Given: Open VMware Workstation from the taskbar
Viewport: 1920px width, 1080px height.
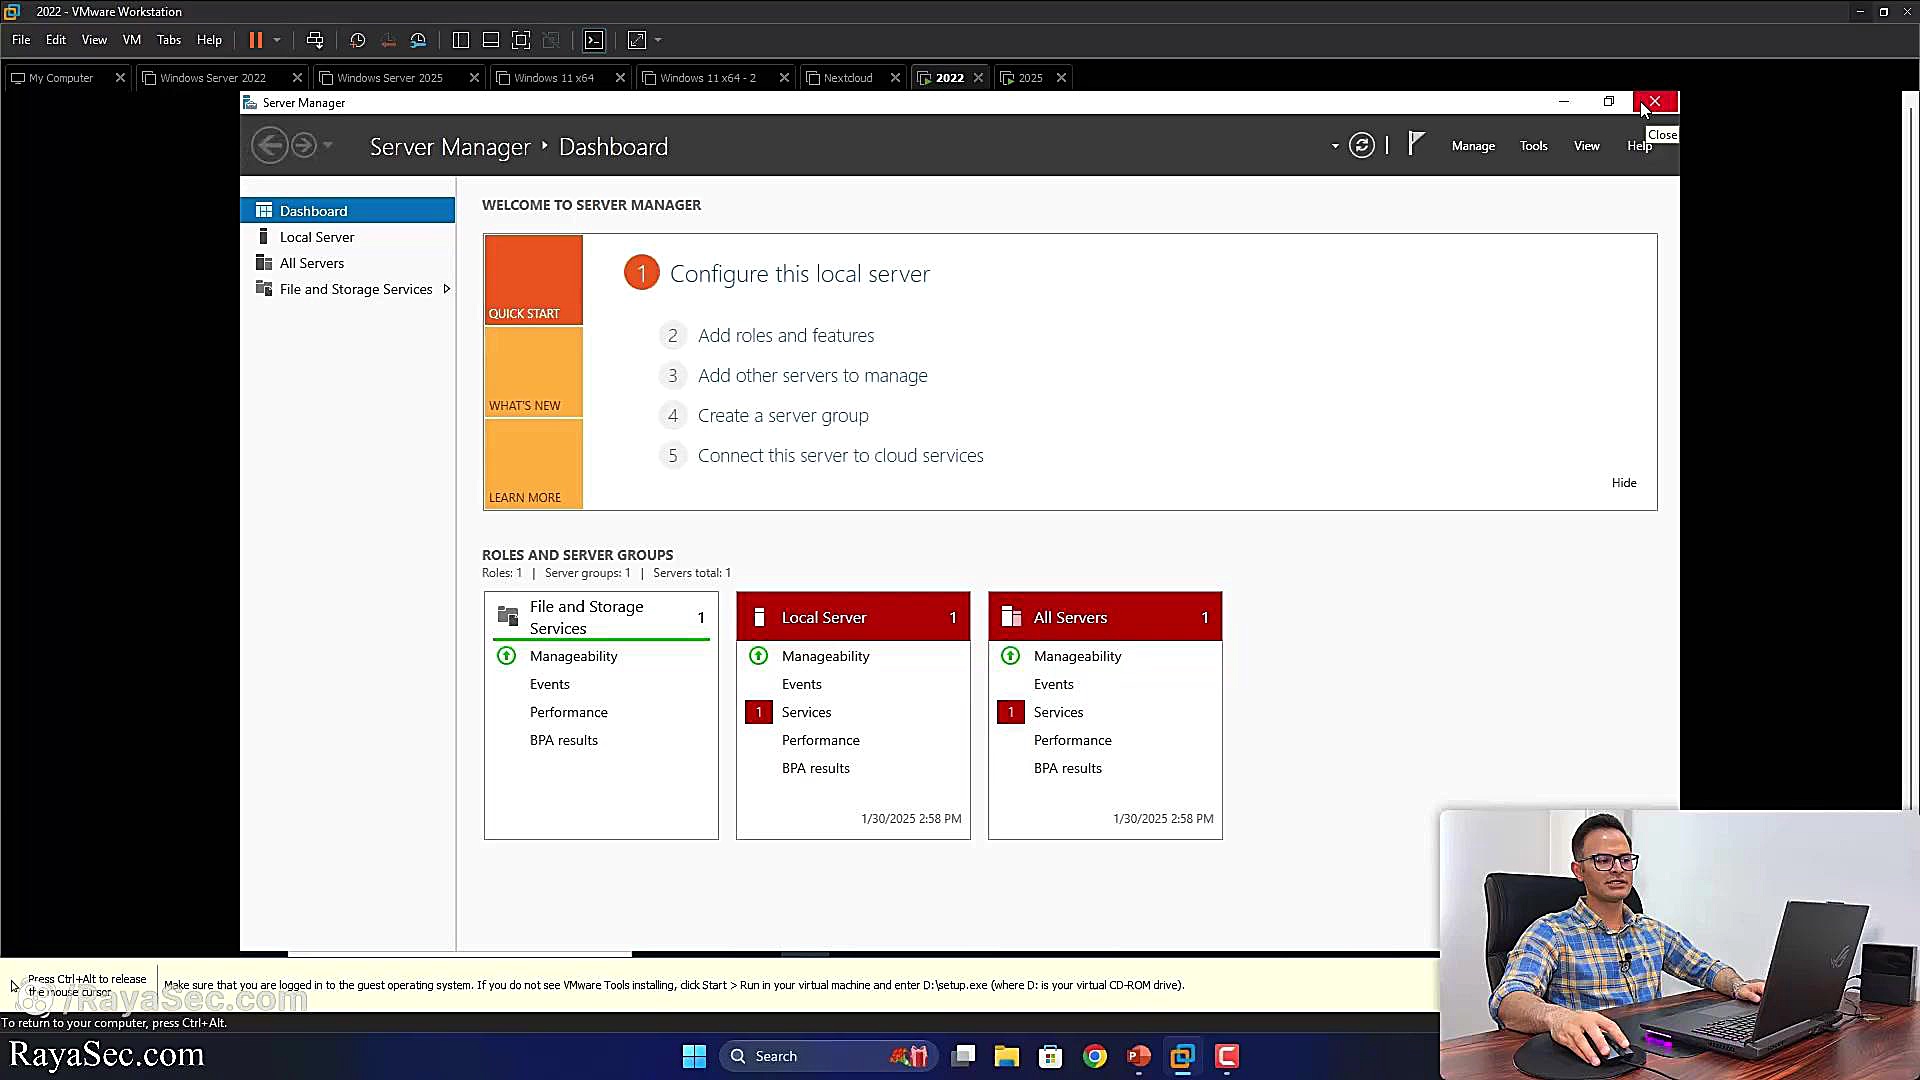Looking at the screenshot, I should coord(1183,1056).
